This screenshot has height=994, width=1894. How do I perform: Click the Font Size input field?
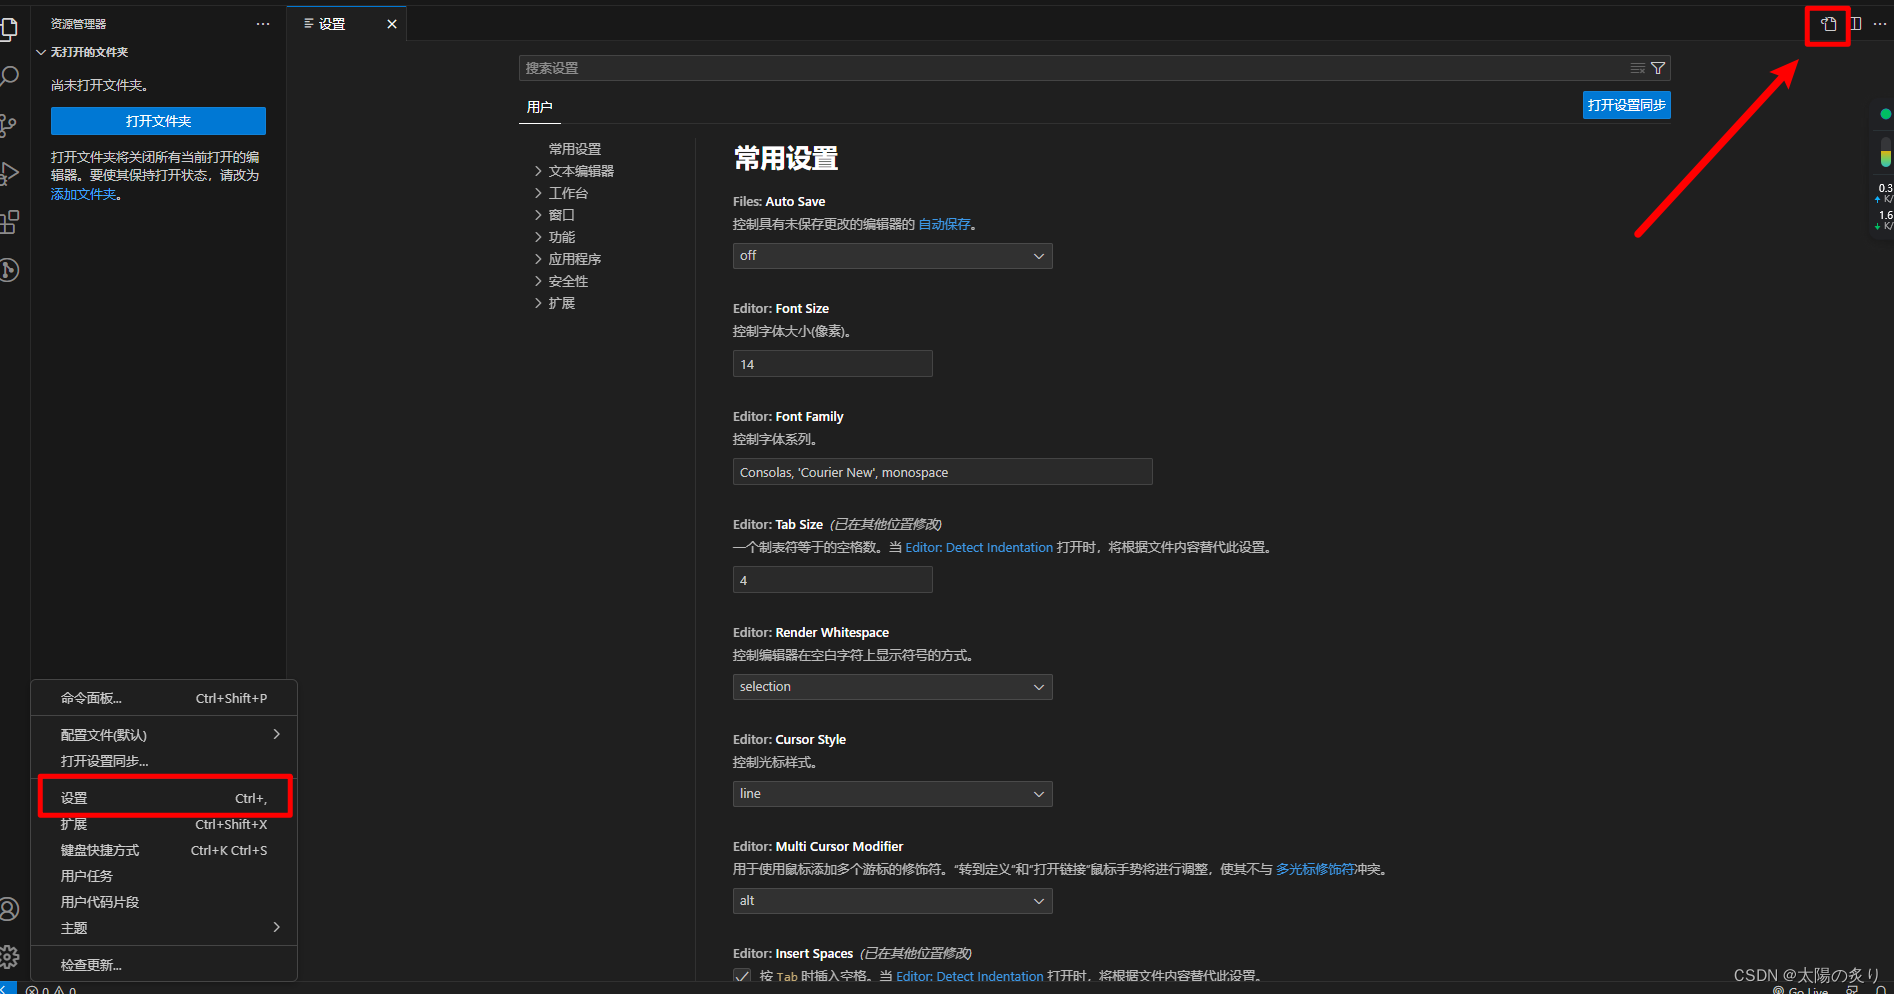pos(832,364)
